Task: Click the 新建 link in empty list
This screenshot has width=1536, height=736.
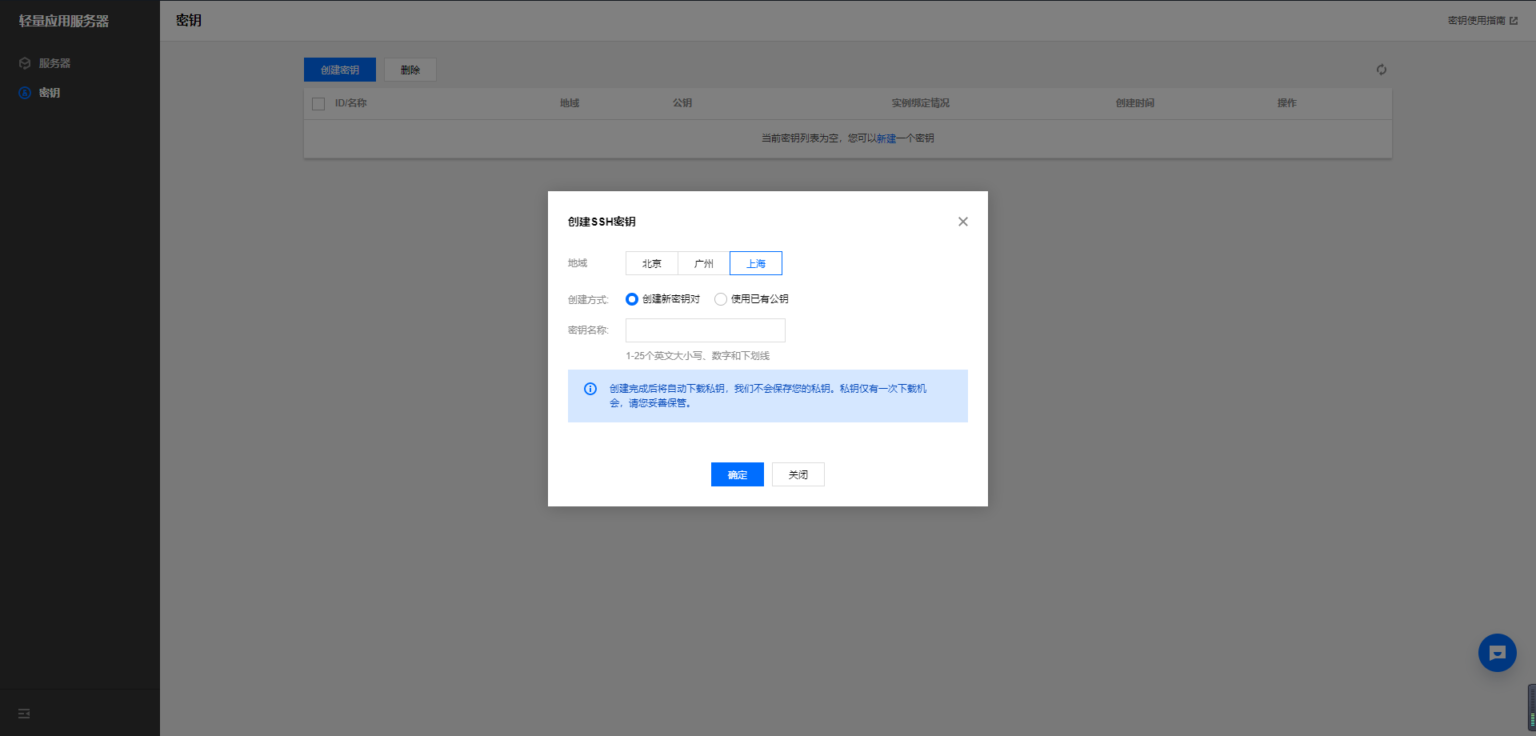Action: pyautogui.click(x=886, y=139)
